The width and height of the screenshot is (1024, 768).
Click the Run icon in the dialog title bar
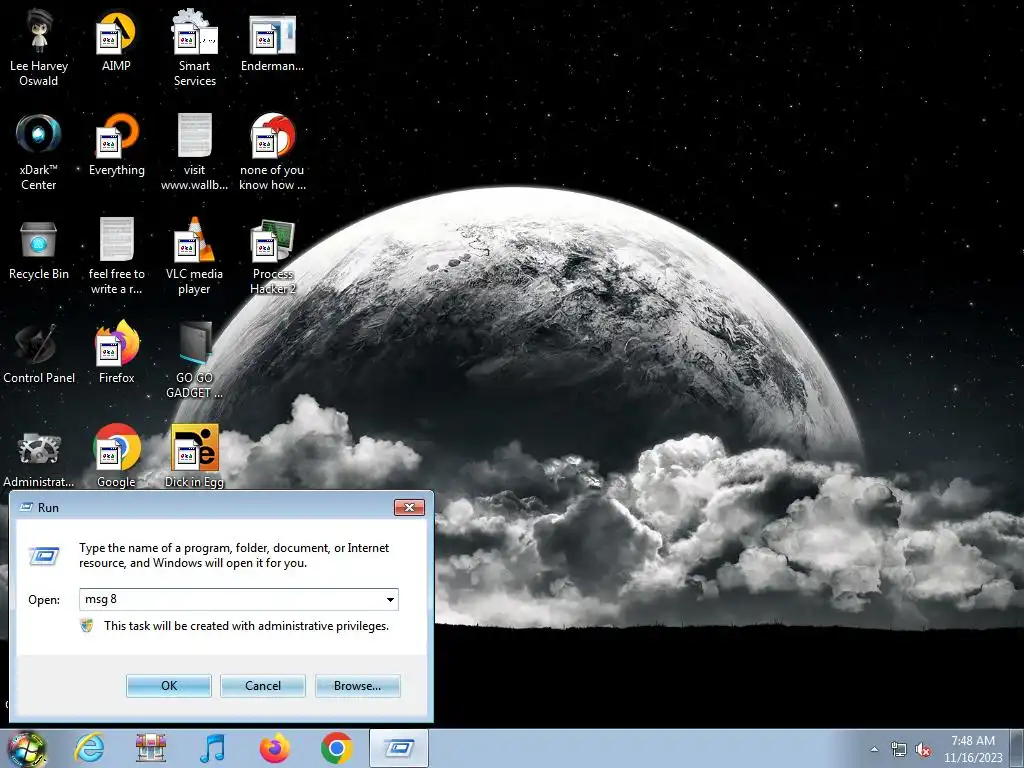pyautogui.click(x=26, y=507)
